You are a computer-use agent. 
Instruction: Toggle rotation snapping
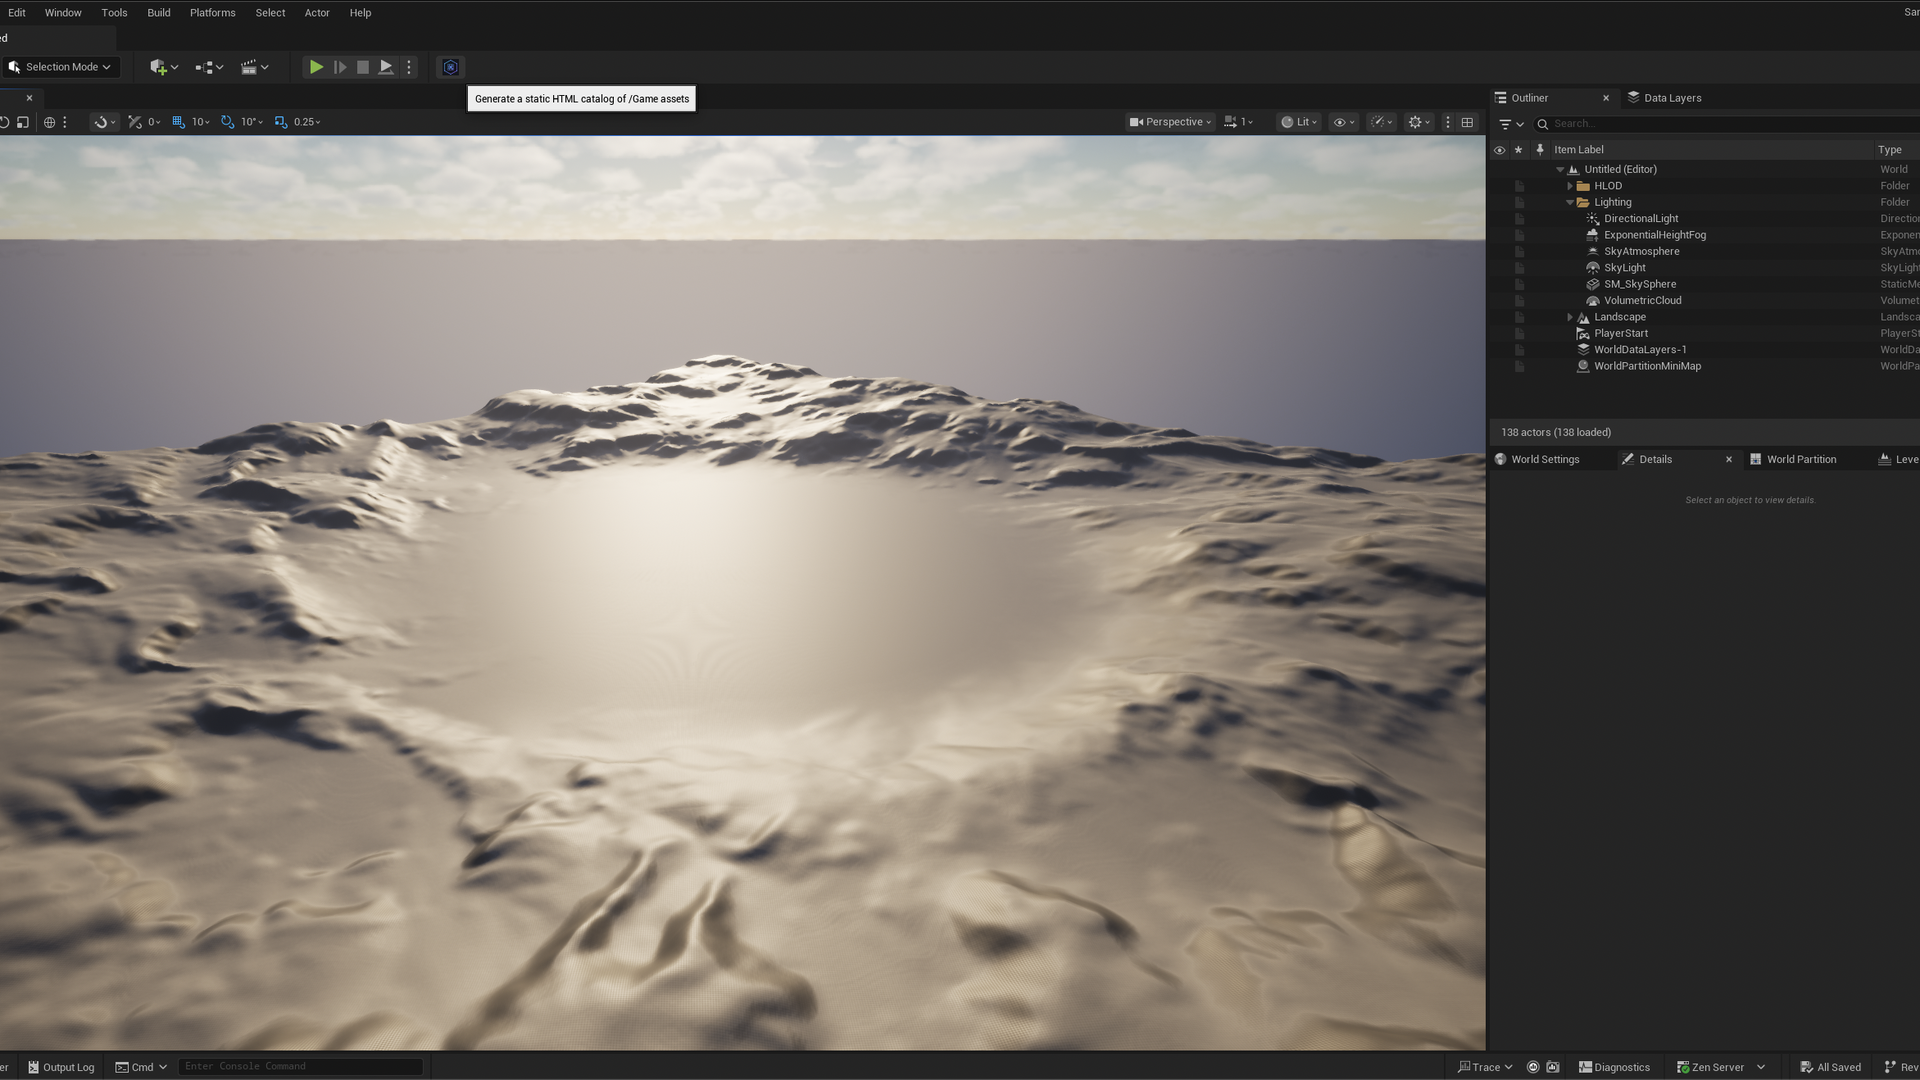tap(227, 122)
